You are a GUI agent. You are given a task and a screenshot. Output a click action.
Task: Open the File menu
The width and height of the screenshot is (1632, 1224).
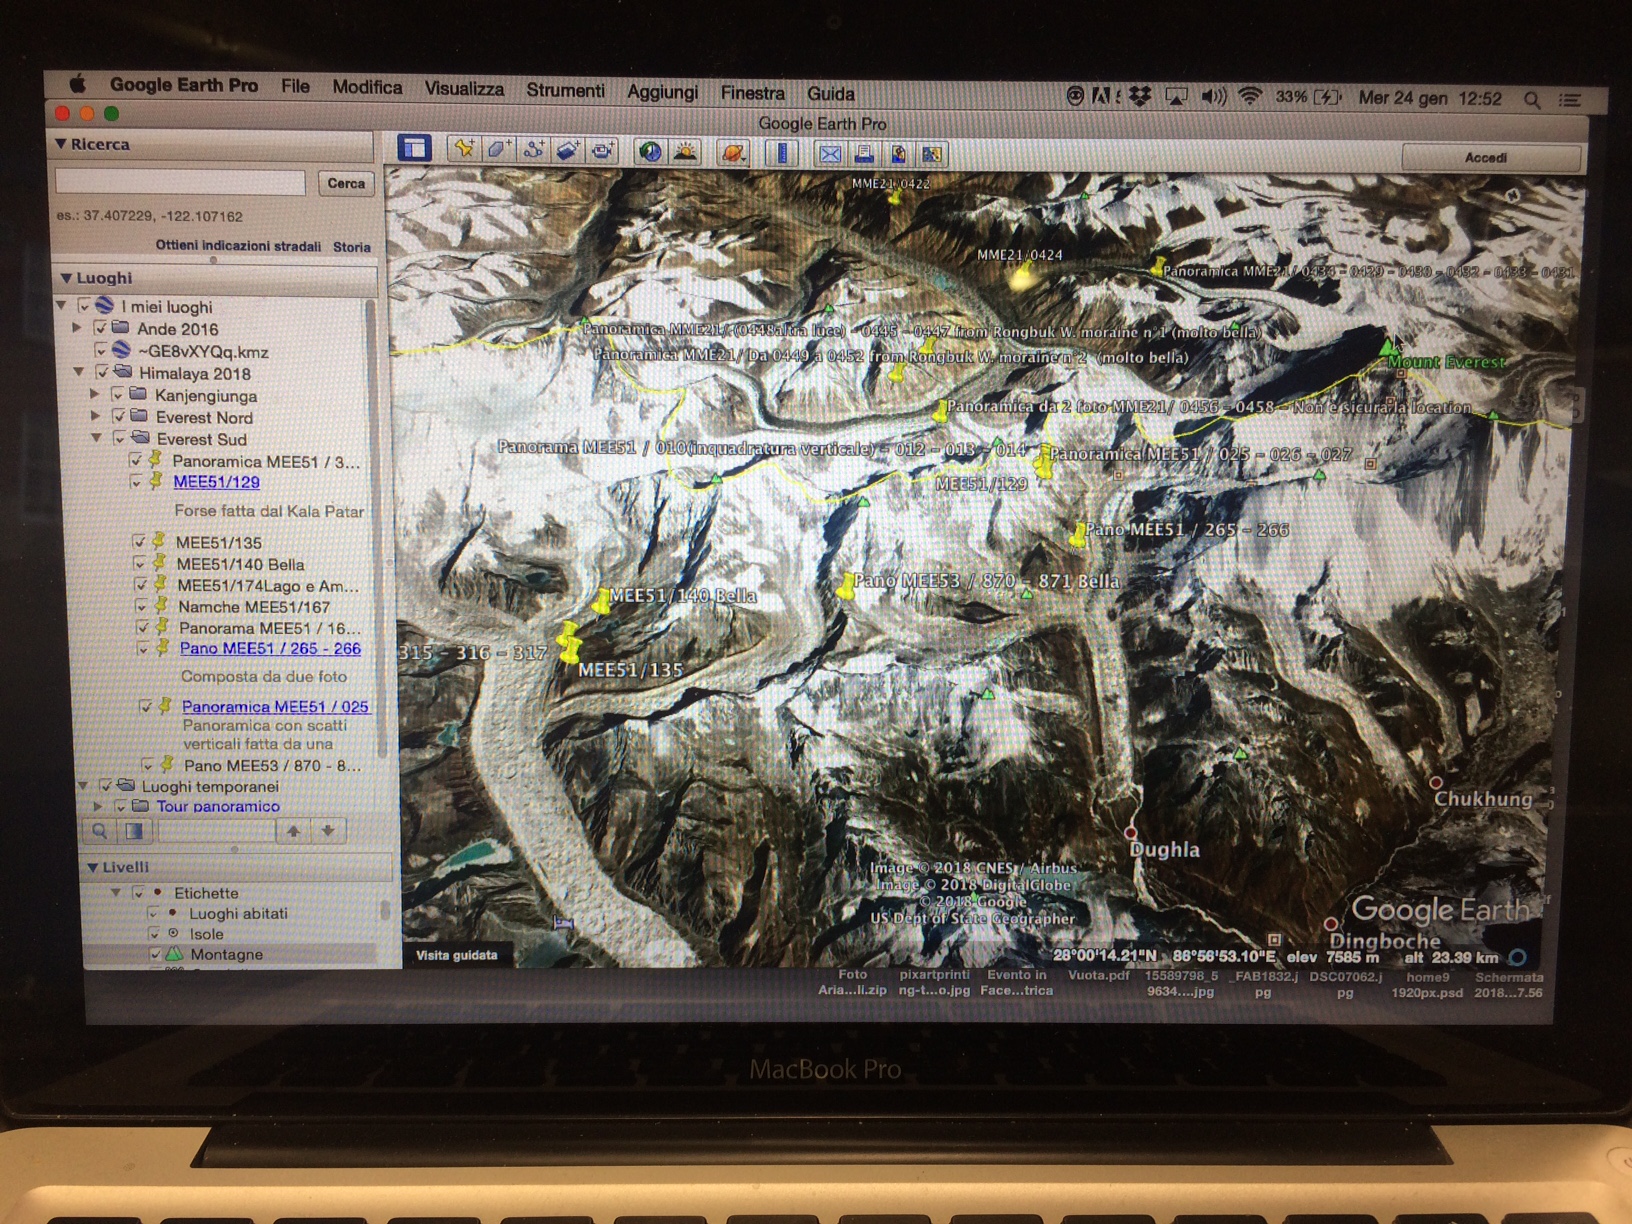[x=295, y=86]
